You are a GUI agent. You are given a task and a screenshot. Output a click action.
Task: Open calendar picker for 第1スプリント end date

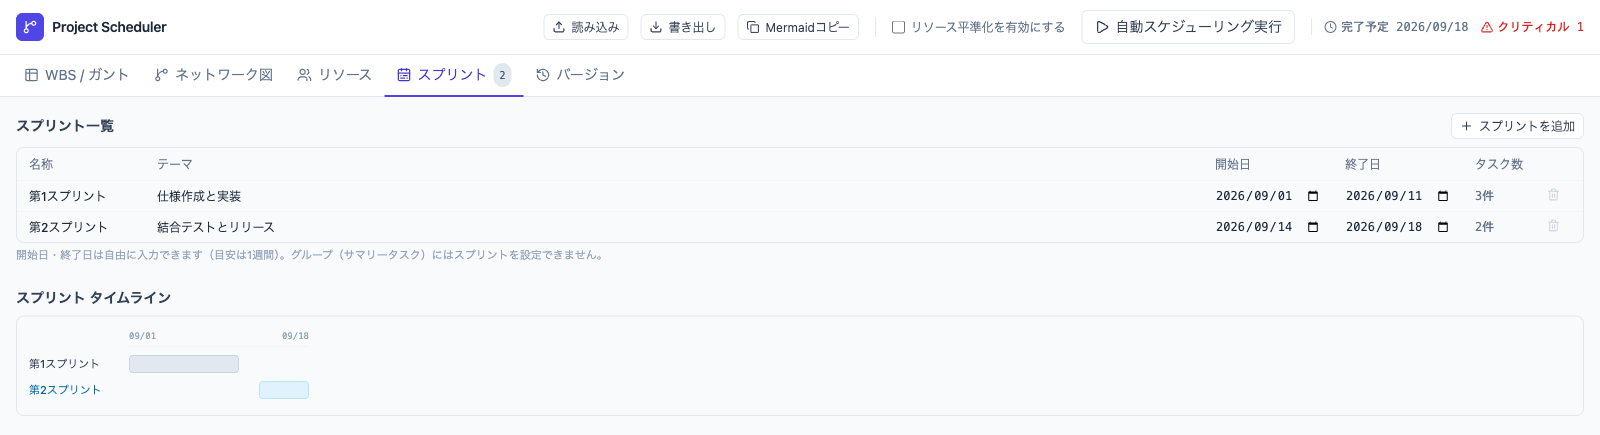[x=1443, y=196]
